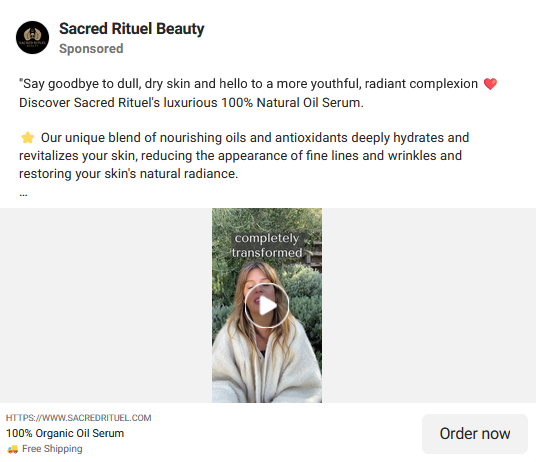The width and height of the screenshot is (536, 462).
Task: Click the red heart emoji
Action: click(x=490, y=84)
